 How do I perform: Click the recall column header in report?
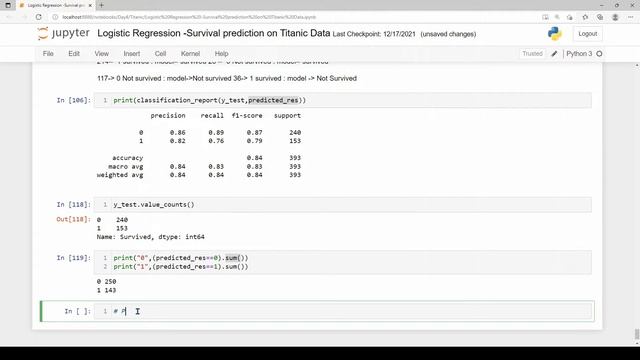pyautogui.click(x=212, y=116)
